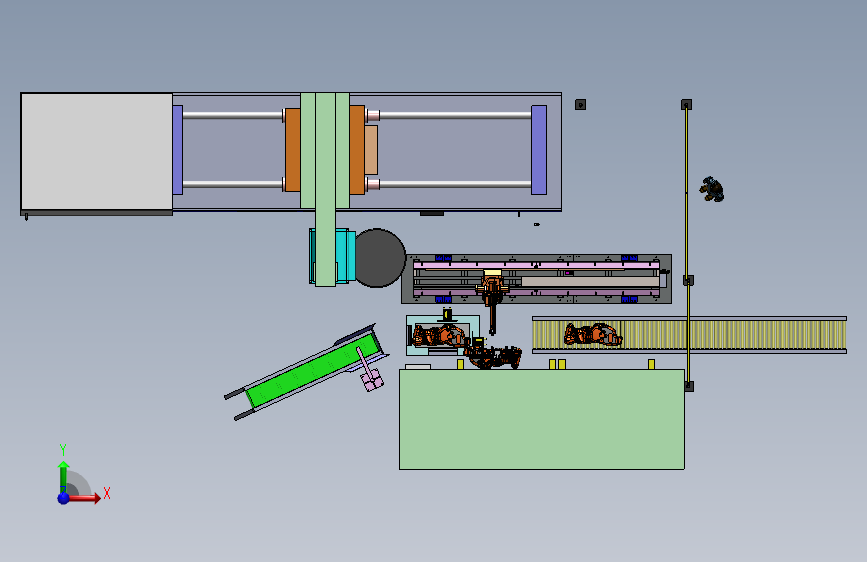Select the upper right tie bar rod
867x562 pixels.
pyautogui.click(x=455, y=116)
